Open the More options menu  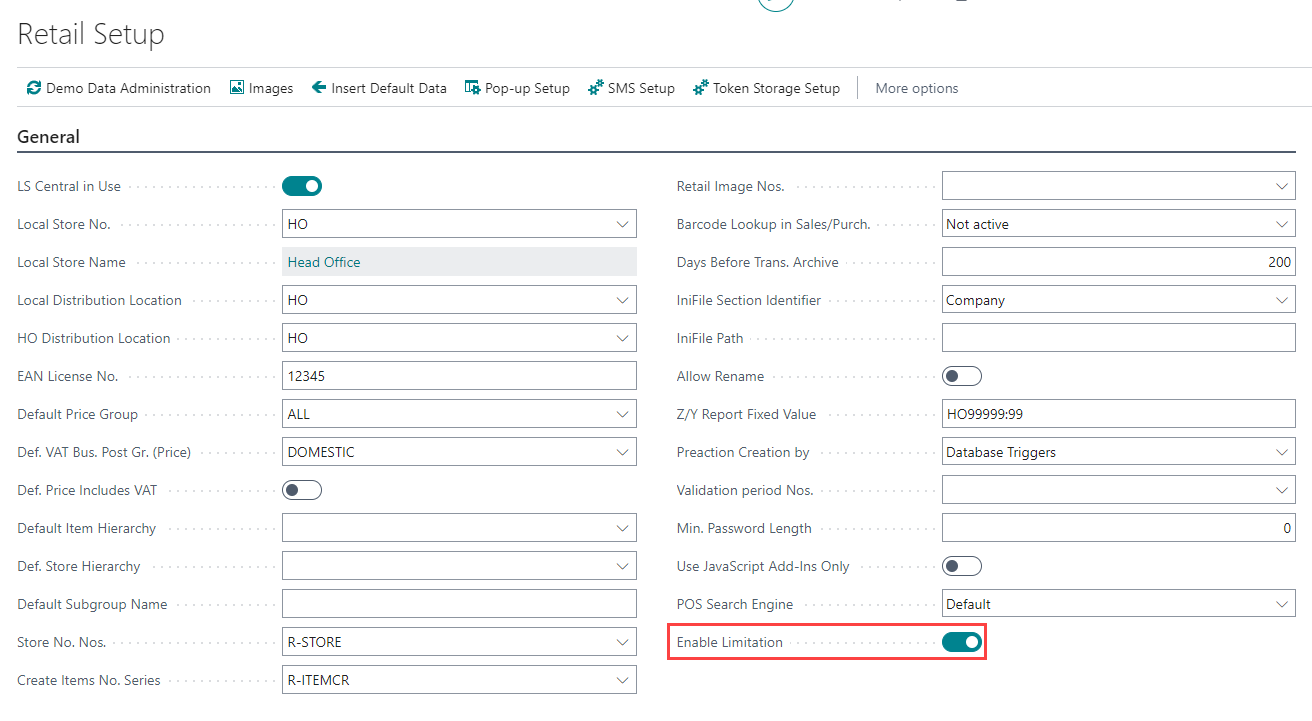click(x=916, y=88)
